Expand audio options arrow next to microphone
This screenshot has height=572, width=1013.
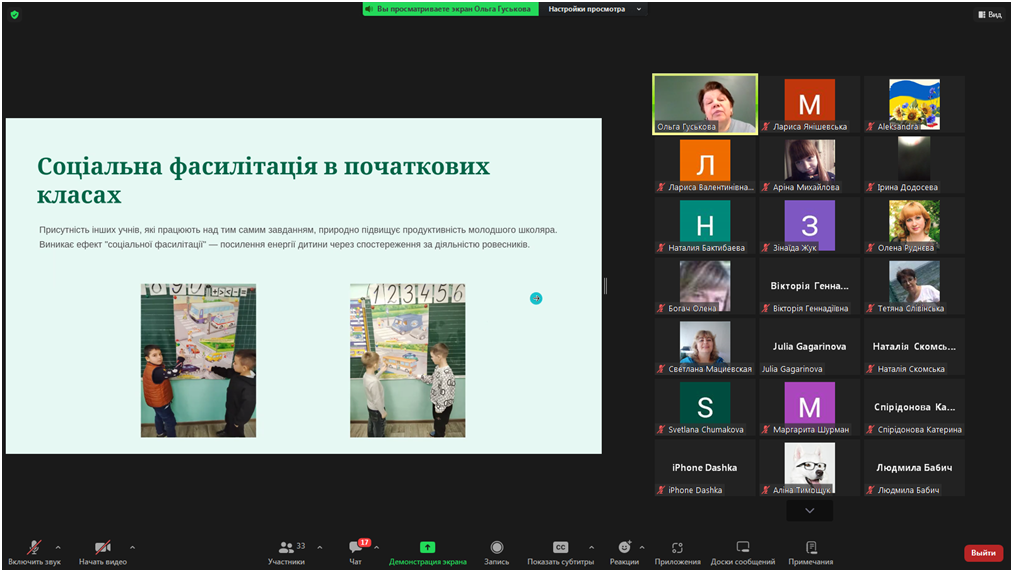coord(58,547)
